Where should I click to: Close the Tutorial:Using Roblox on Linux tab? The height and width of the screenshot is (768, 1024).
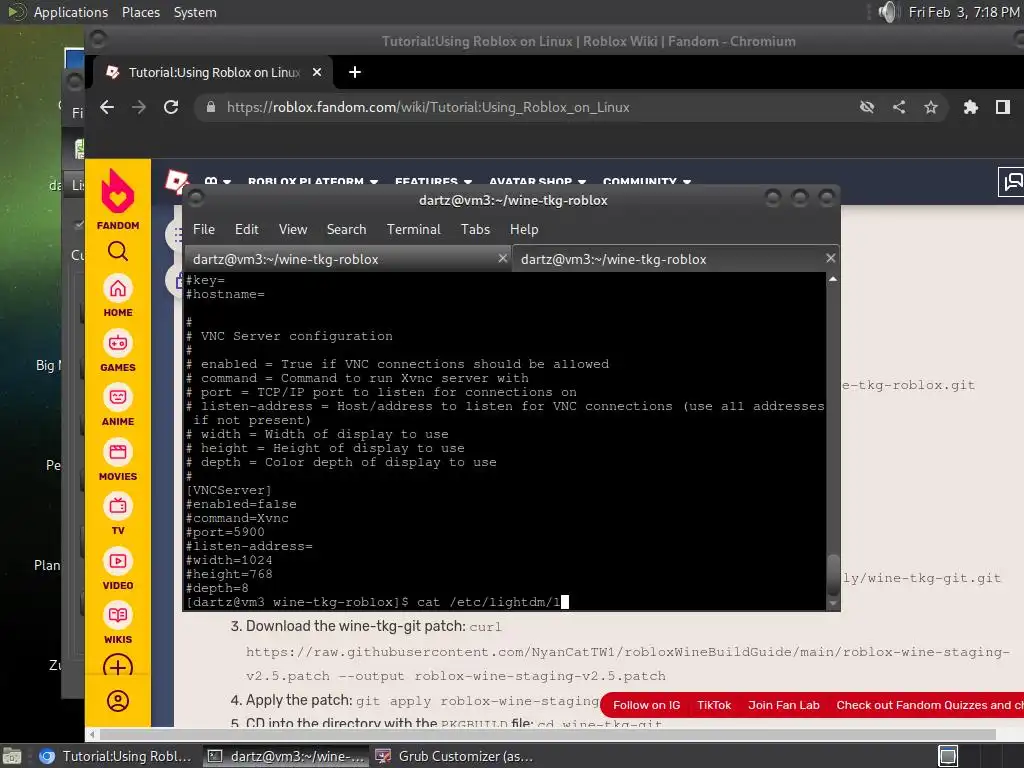[317, 72]
